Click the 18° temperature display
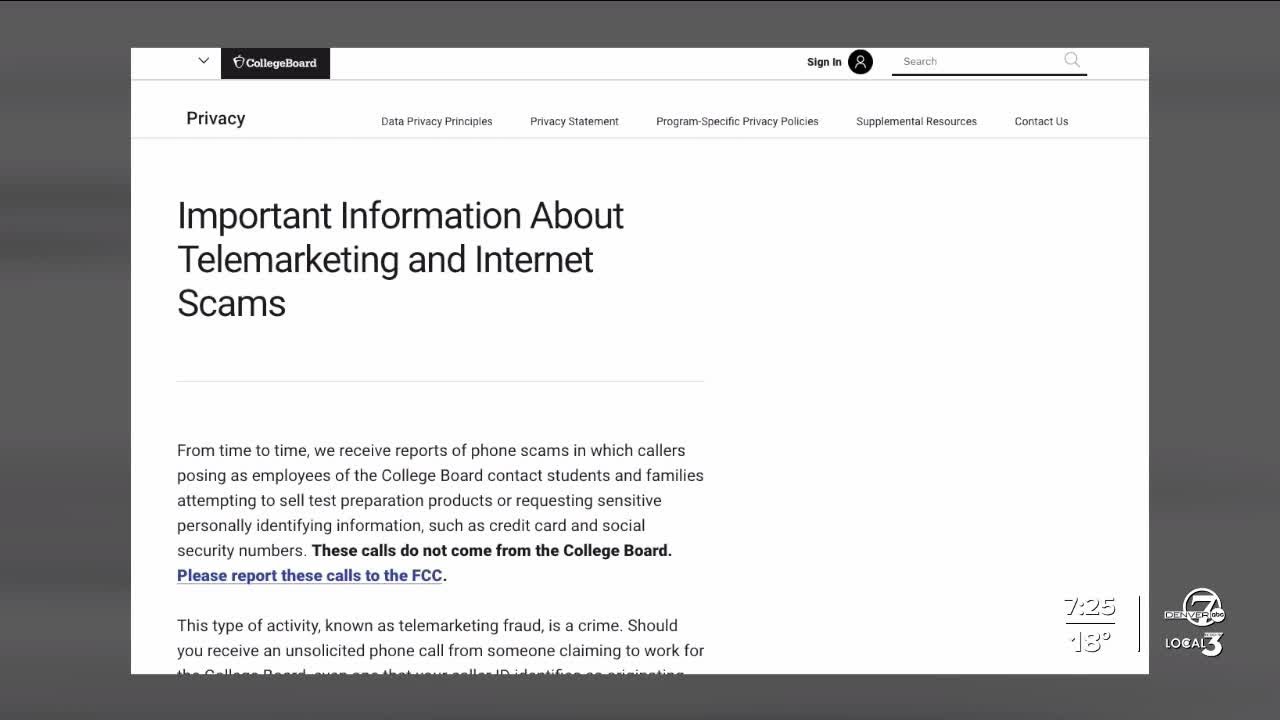This screenshot has height=720, width=1280. (1090, 640)
